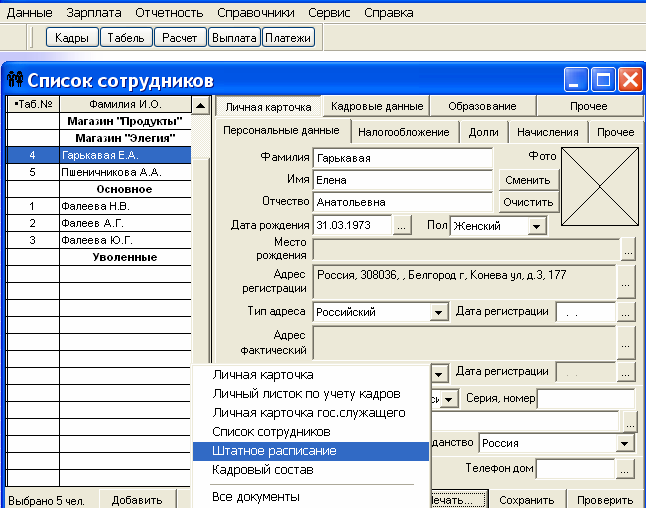The height and width of the screenshot is (508, 646).
Task: Open the Прочее sub-tab next to Начисления
Action: (616, 132)
